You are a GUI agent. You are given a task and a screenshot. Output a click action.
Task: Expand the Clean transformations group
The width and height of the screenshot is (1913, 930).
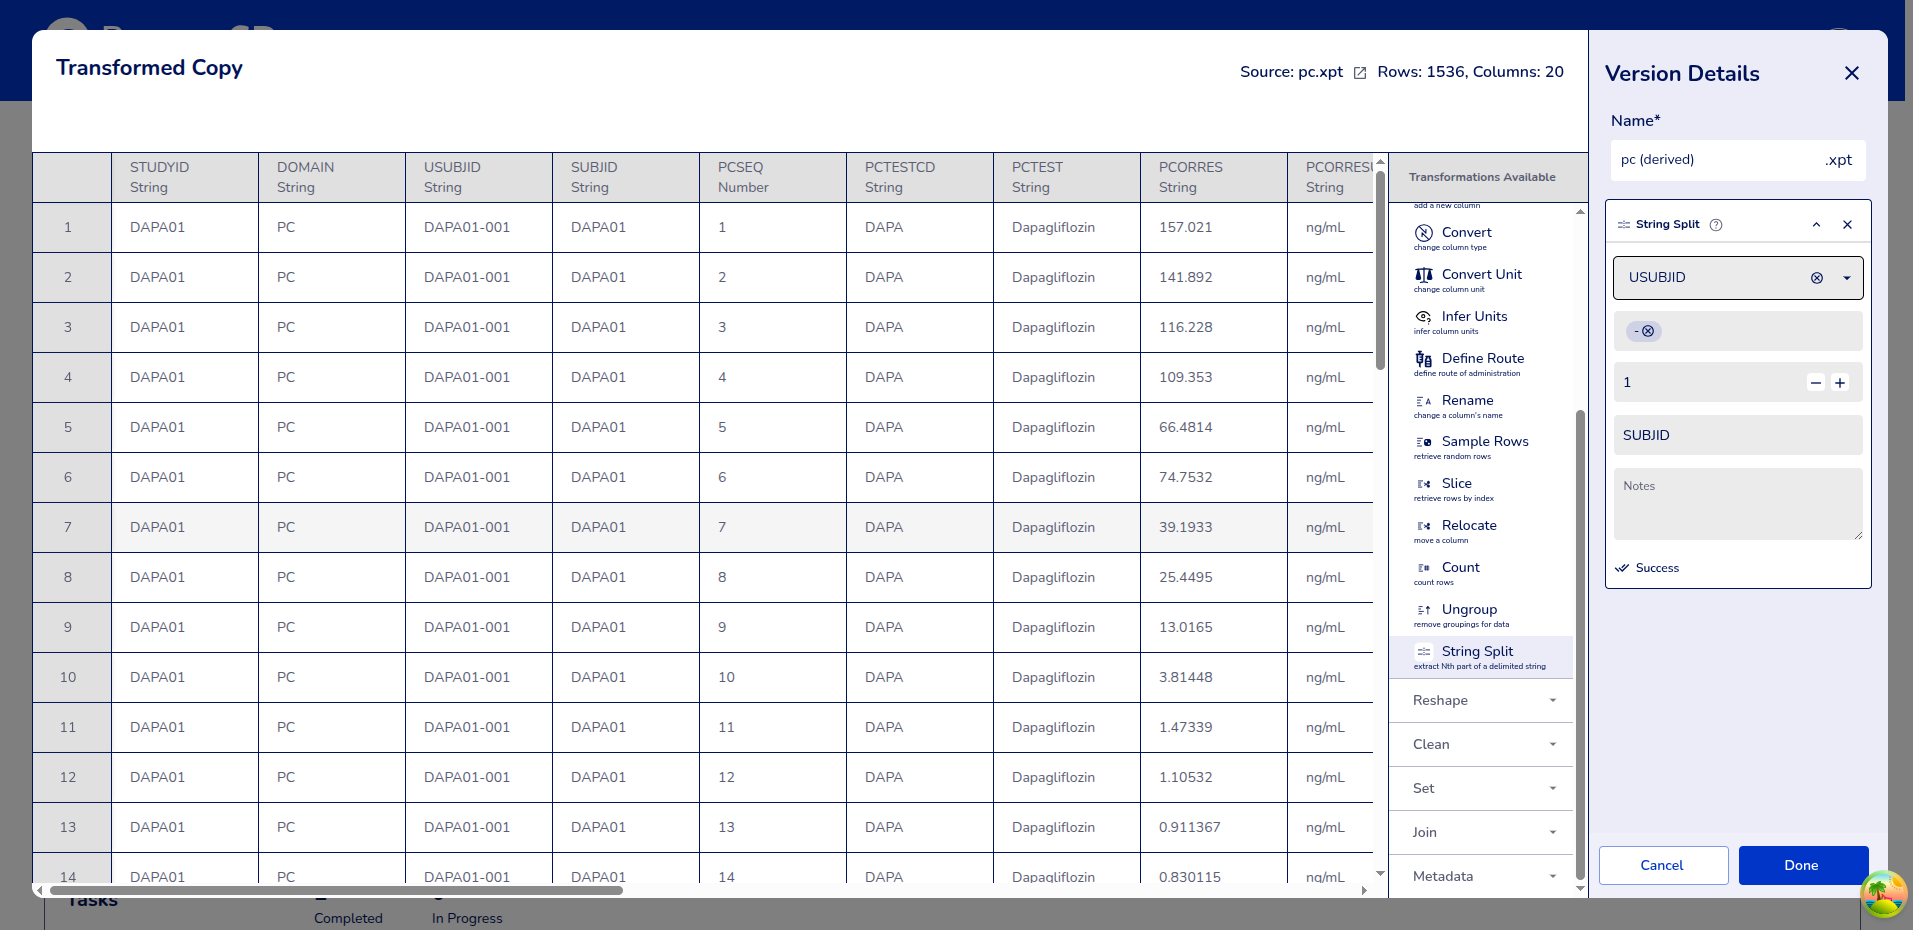pos(1482,745)
